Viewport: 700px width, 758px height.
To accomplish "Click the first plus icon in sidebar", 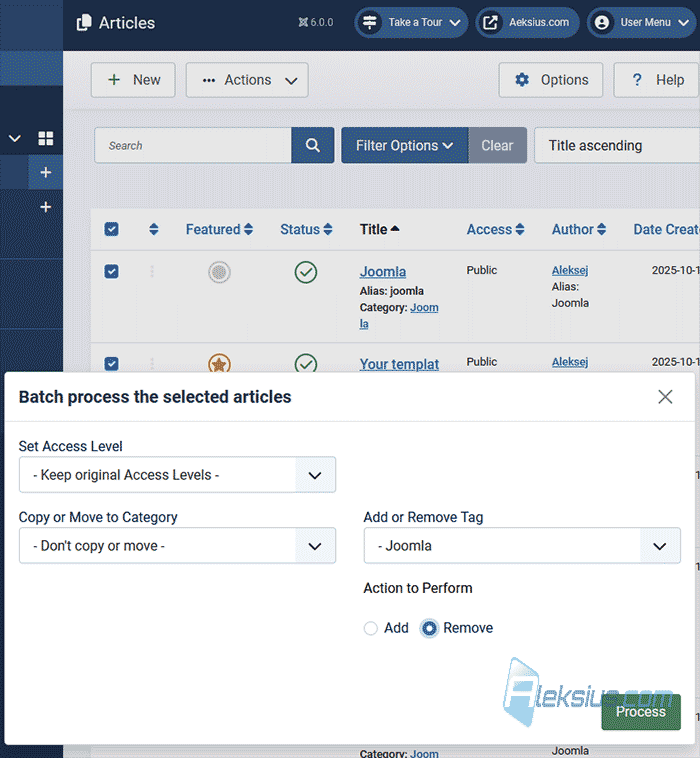I will tap(45, 172).
